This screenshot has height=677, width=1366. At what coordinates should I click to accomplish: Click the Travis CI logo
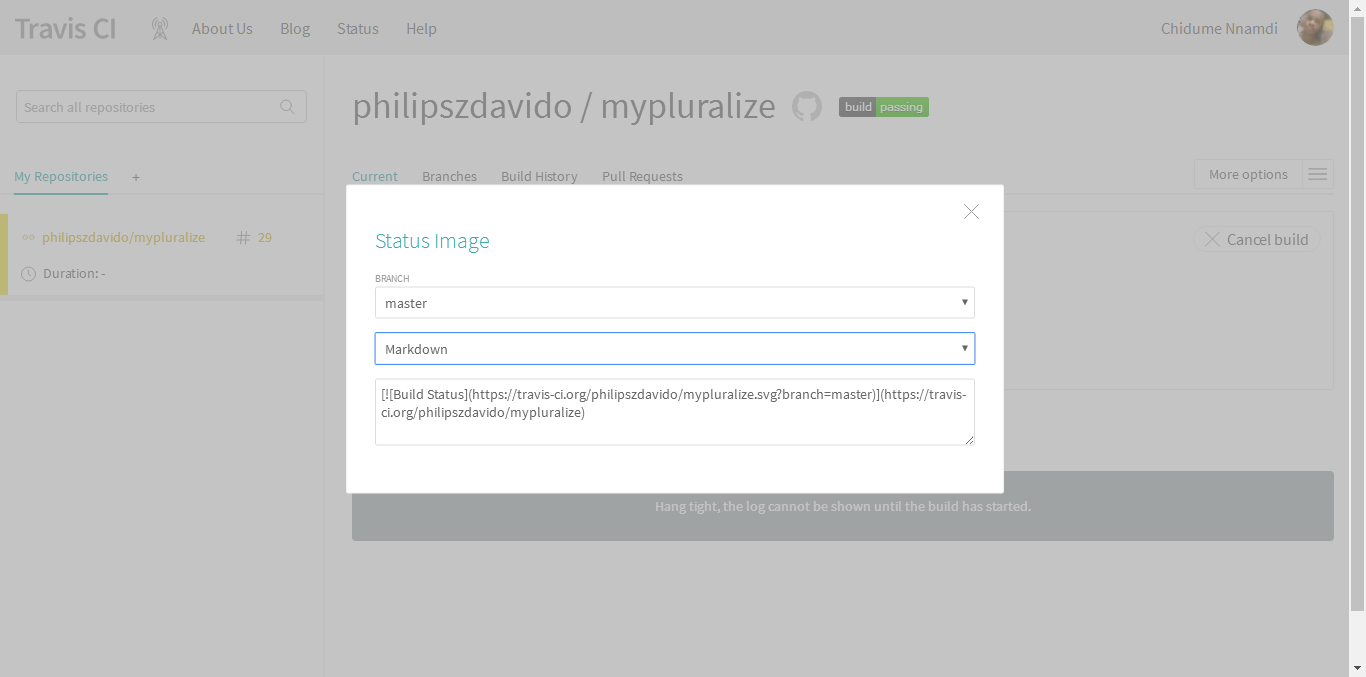pos(65,28)
